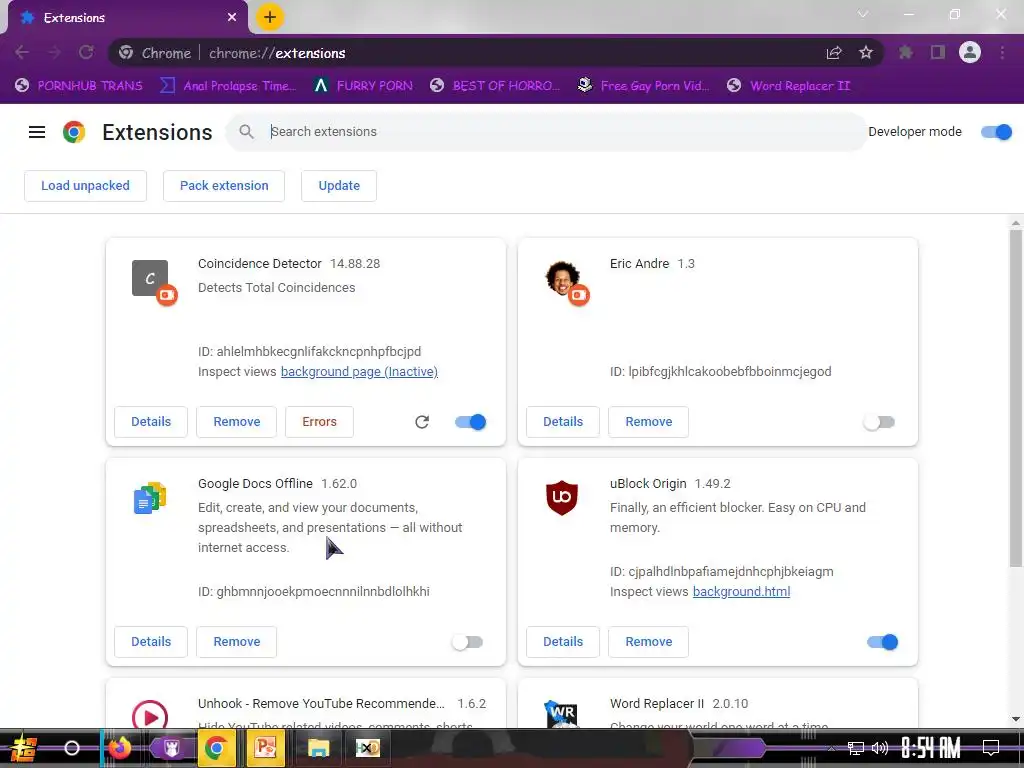Open the side panel icon
This screenshot has width=1024, height=768.
point(938,52)
